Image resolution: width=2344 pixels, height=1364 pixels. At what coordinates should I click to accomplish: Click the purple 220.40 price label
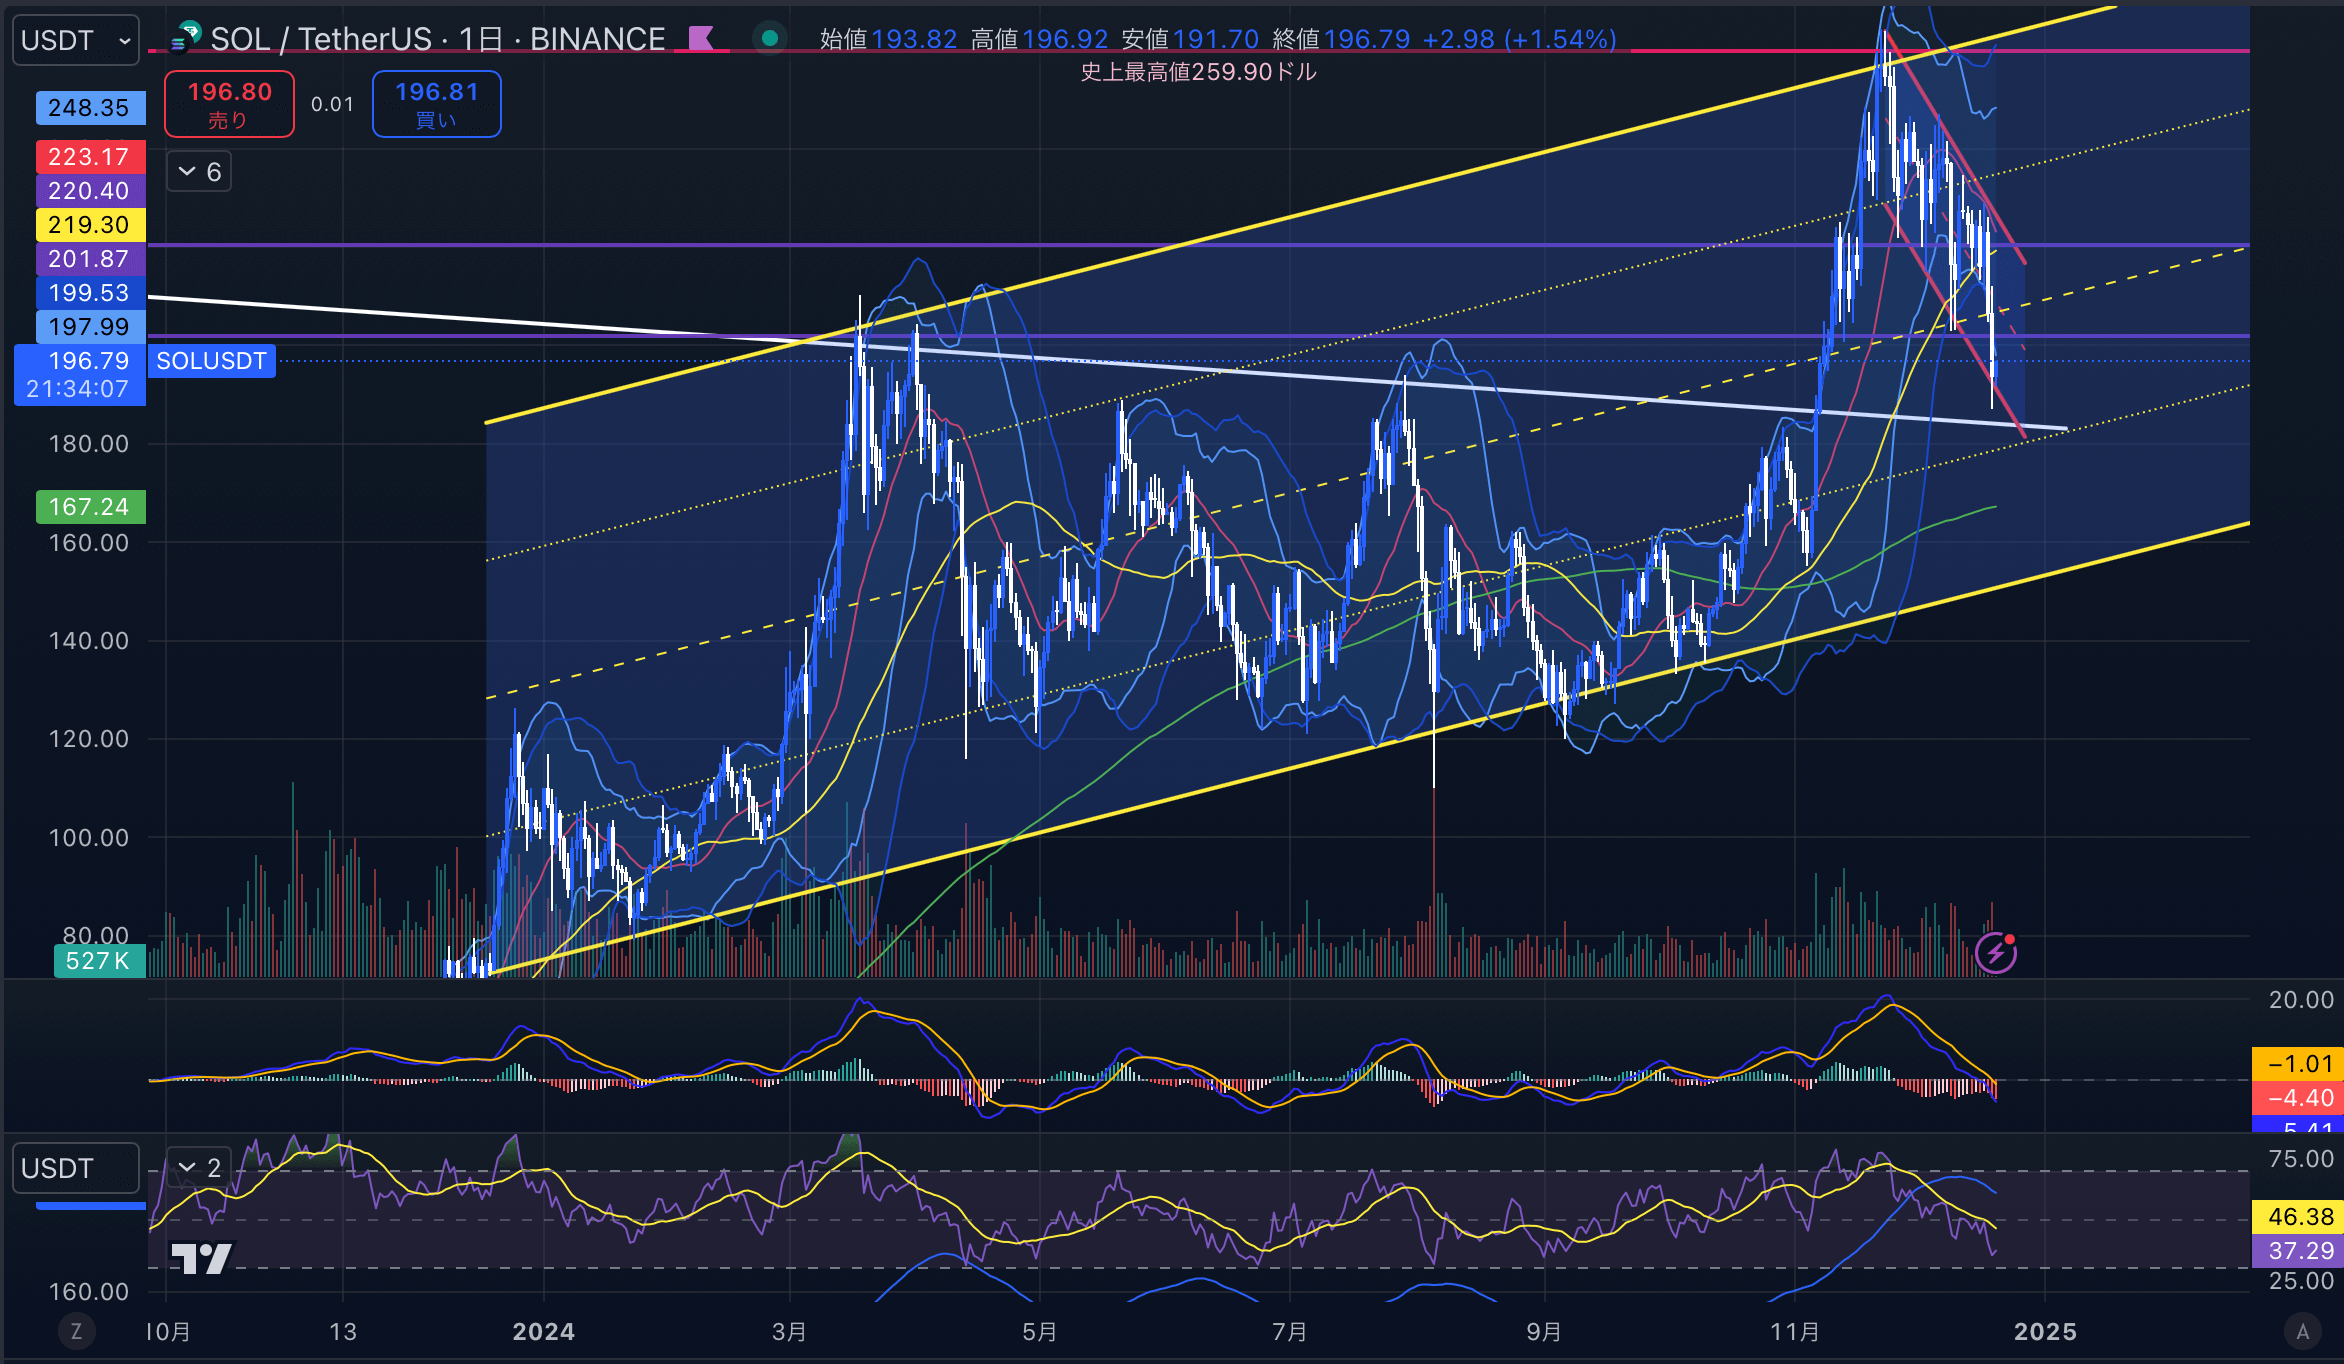pos(90,191)
